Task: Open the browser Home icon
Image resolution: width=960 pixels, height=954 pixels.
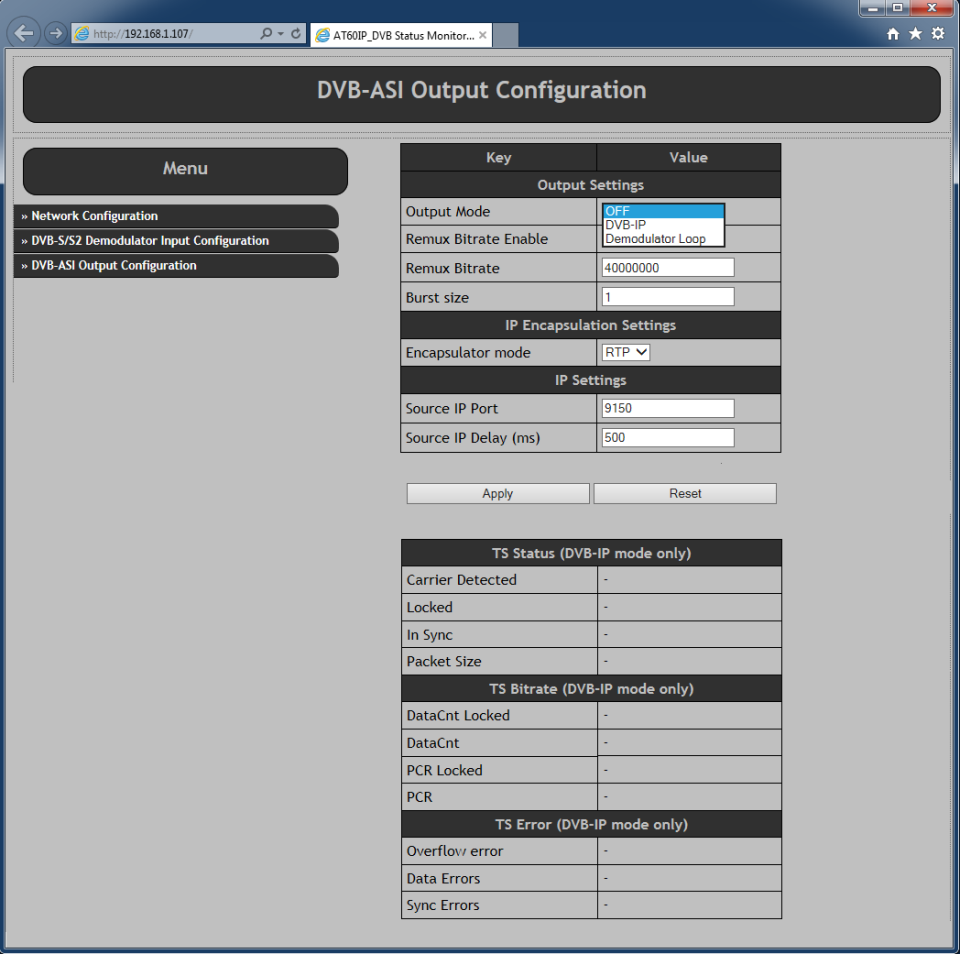Action: tap(893, 34)
